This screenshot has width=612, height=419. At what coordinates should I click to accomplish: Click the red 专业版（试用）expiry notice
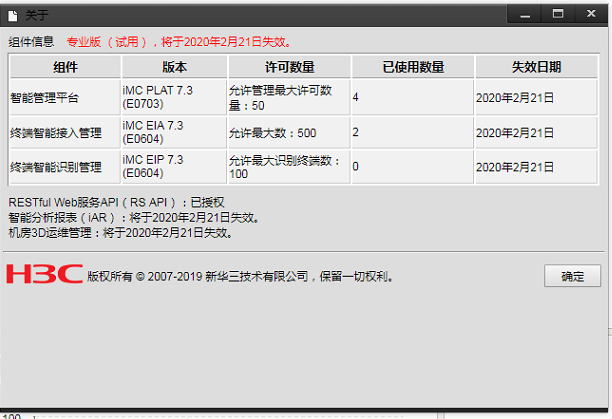pyautogui.click(x=179, y=41)
